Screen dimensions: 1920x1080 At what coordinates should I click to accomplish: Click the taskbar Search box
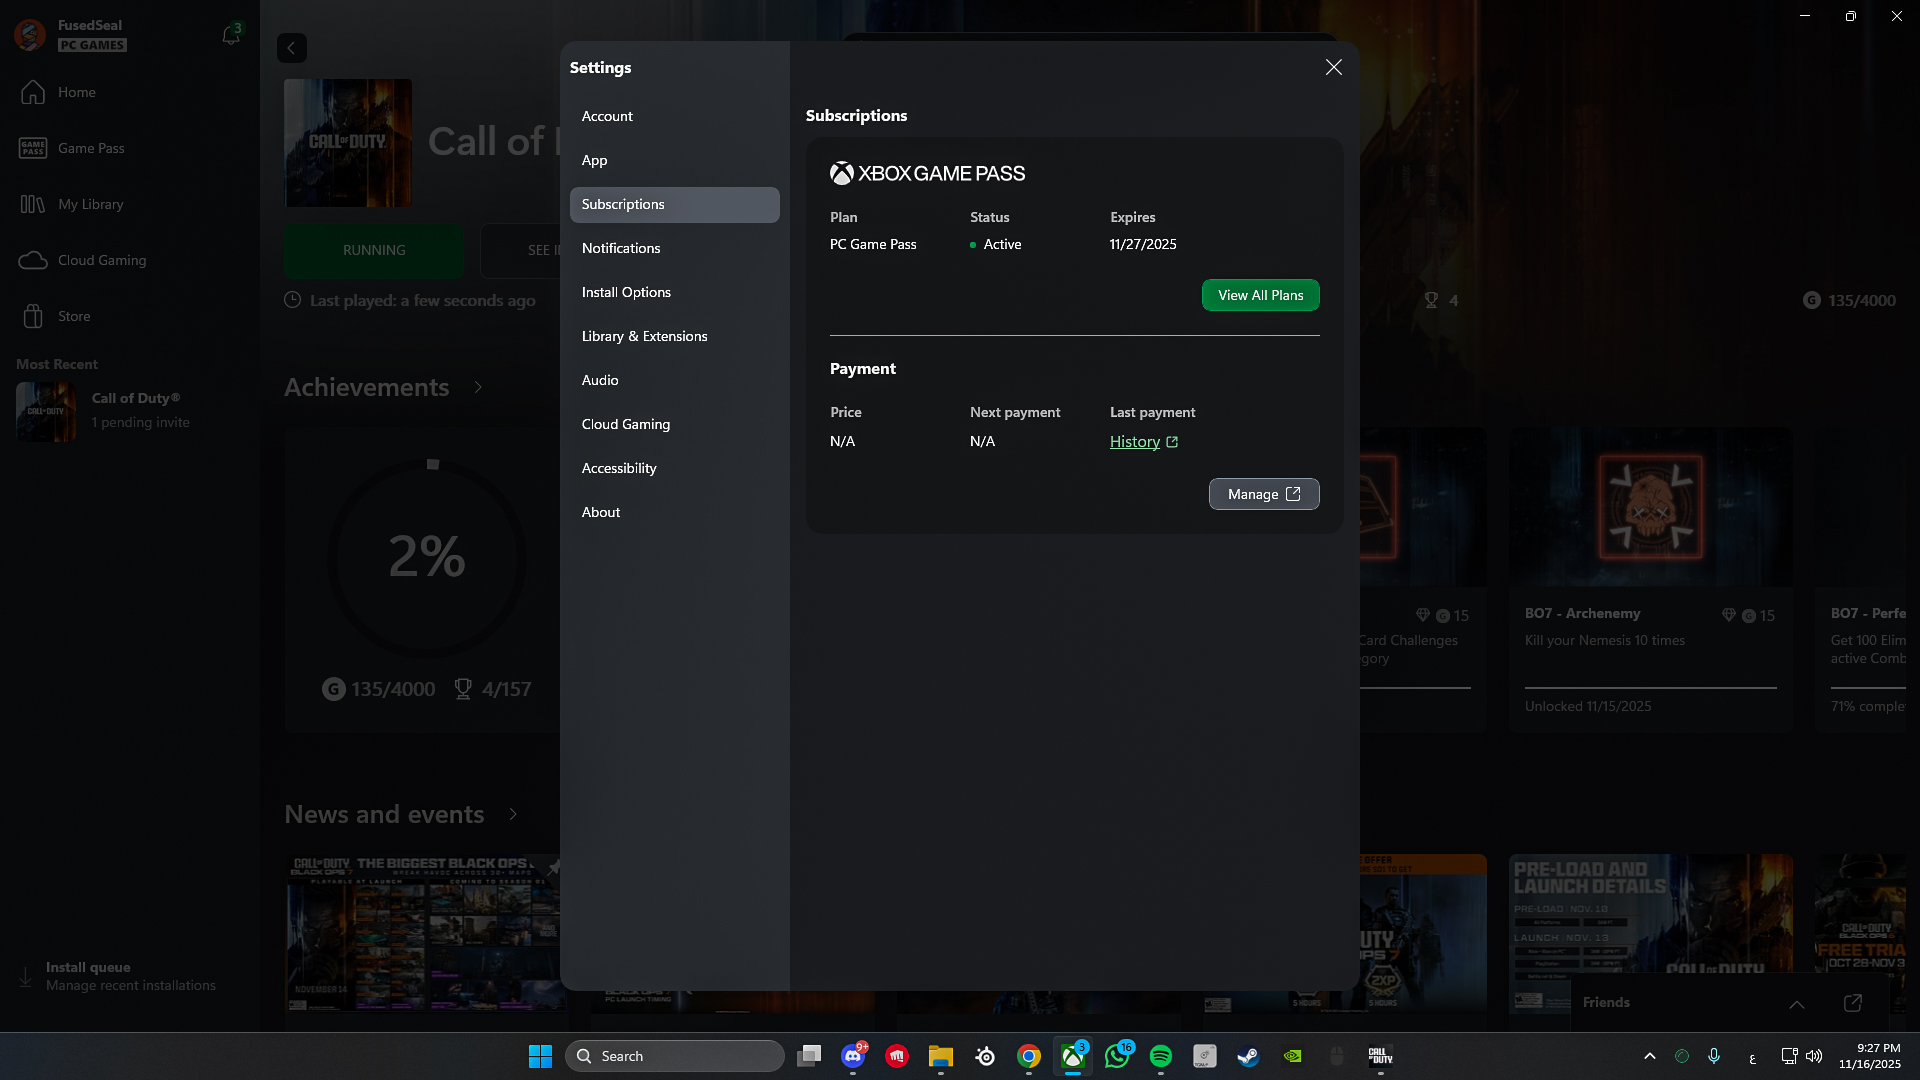pos(675,1056)
